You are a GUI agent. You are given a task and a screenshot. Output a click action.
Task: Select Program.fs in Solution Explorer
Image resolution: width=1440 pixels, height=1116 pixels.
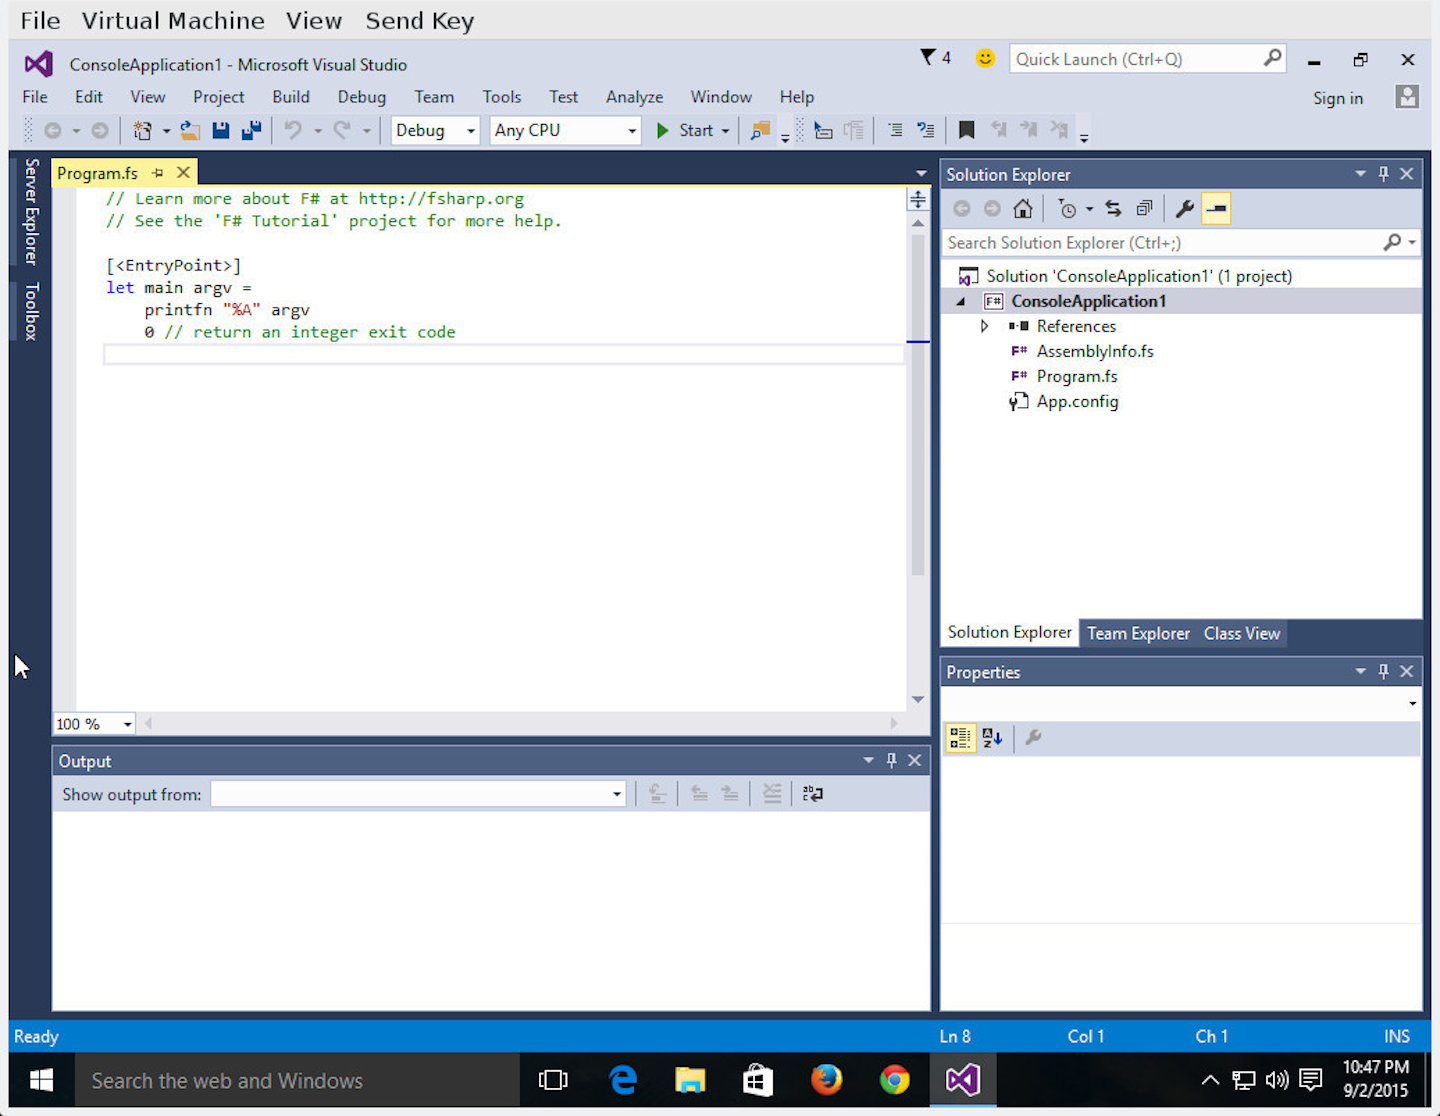click(1077, 376)
